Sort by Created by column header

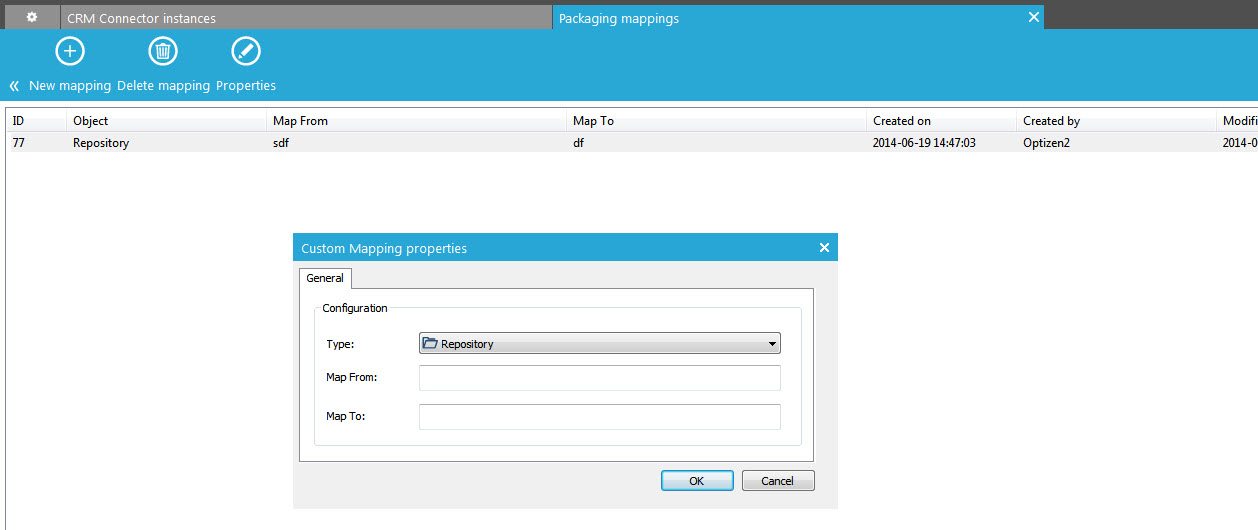point(1051,121)
